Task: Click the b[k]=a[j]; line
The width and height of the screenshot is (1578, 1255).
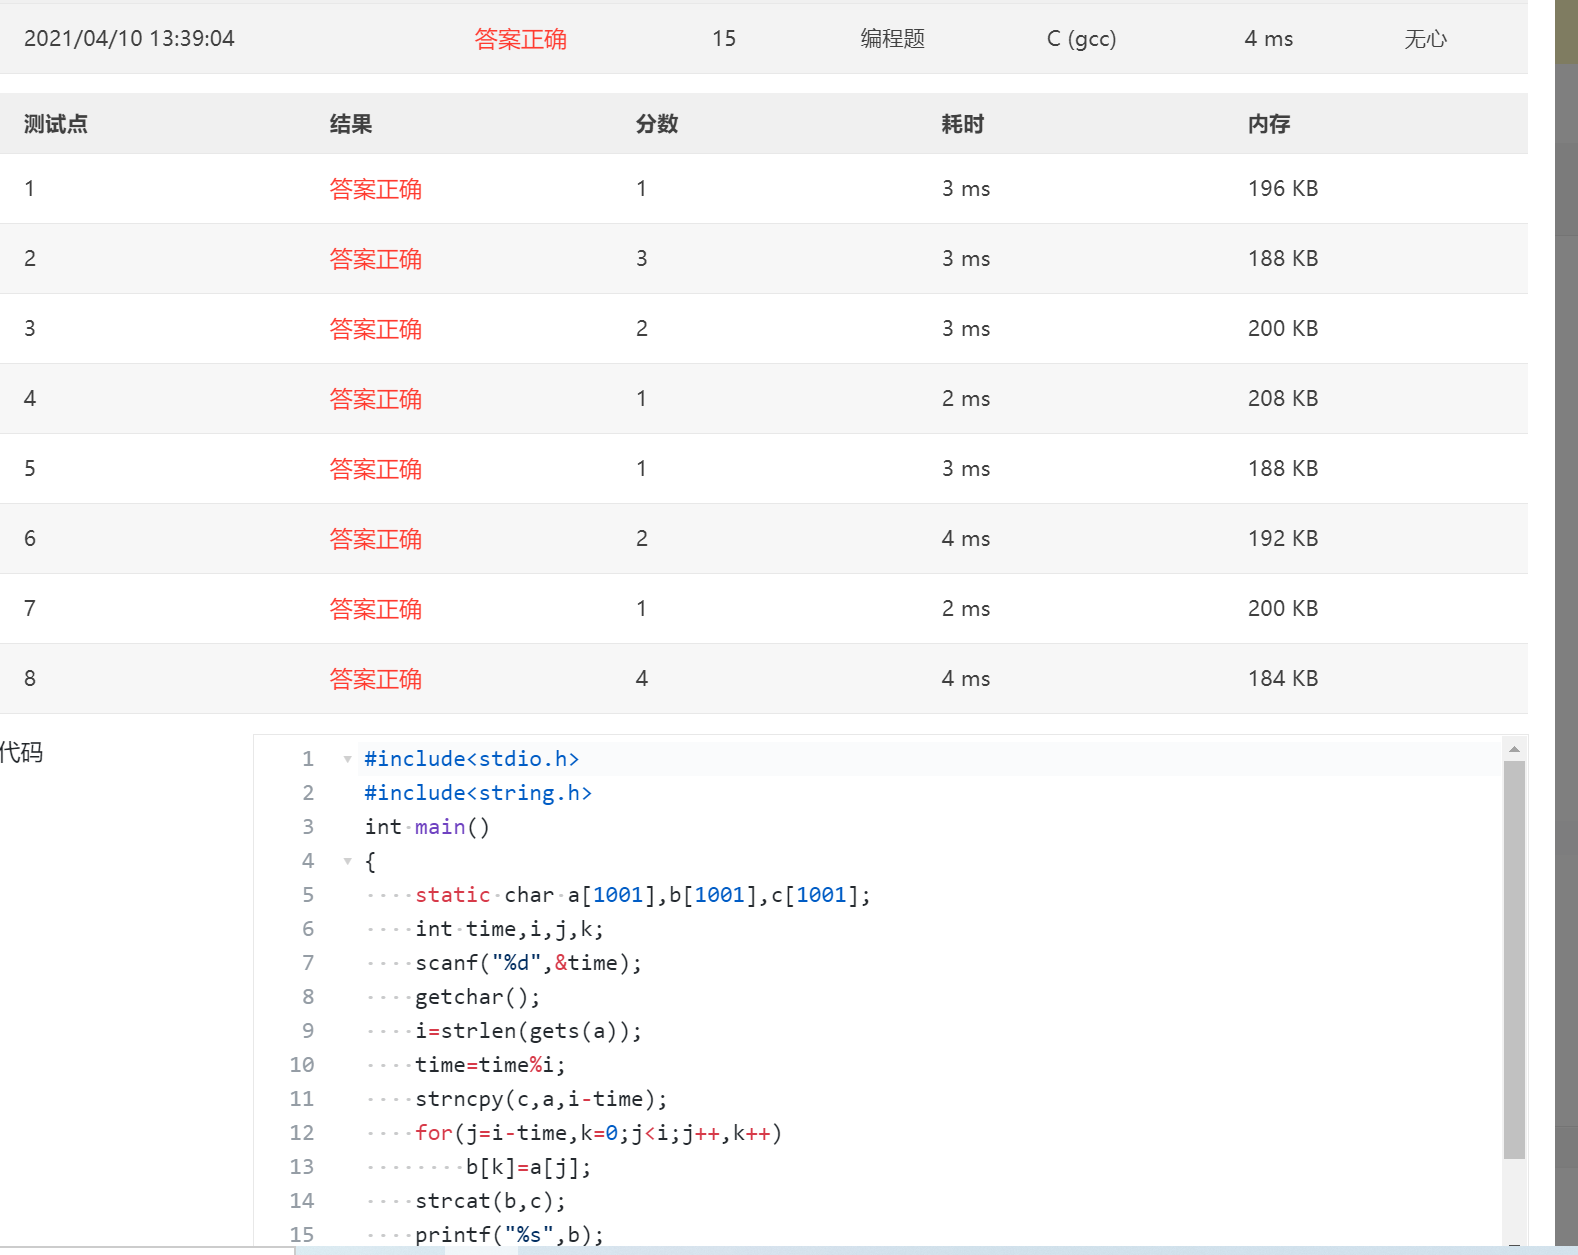Action: coord(529,1167)
